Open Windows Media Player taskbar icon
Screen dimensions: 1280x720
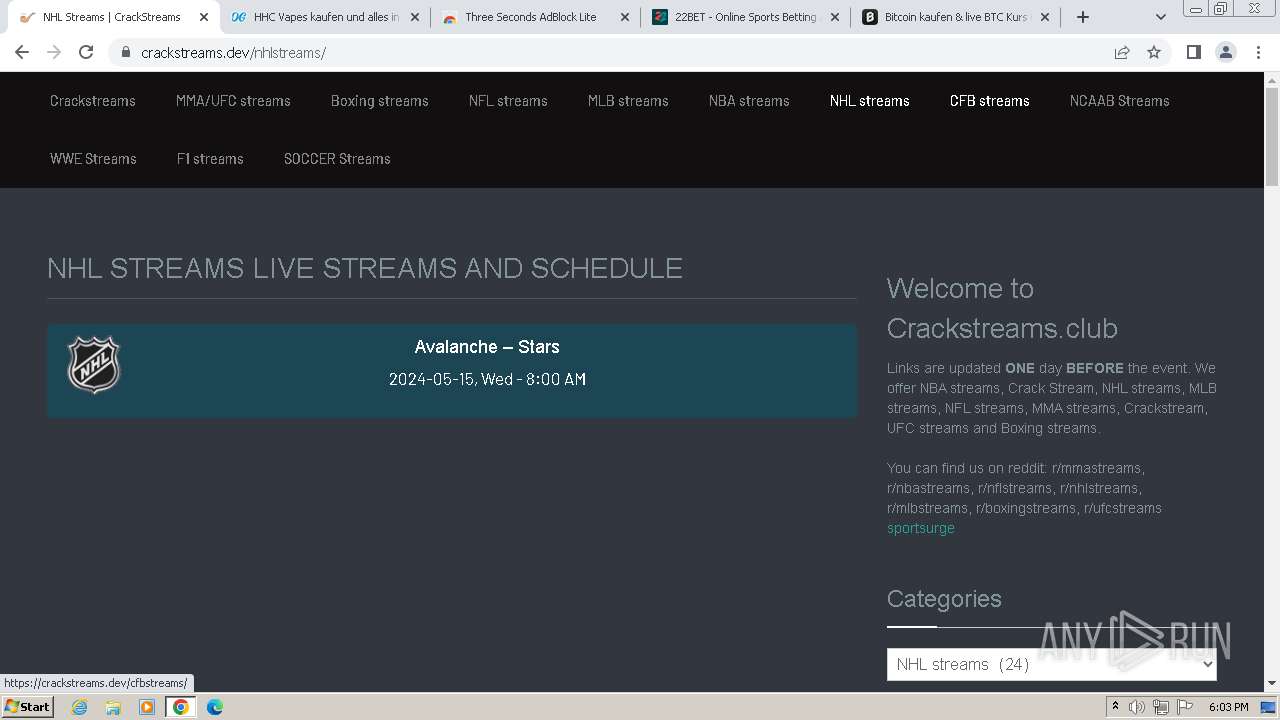coord(147,707)
